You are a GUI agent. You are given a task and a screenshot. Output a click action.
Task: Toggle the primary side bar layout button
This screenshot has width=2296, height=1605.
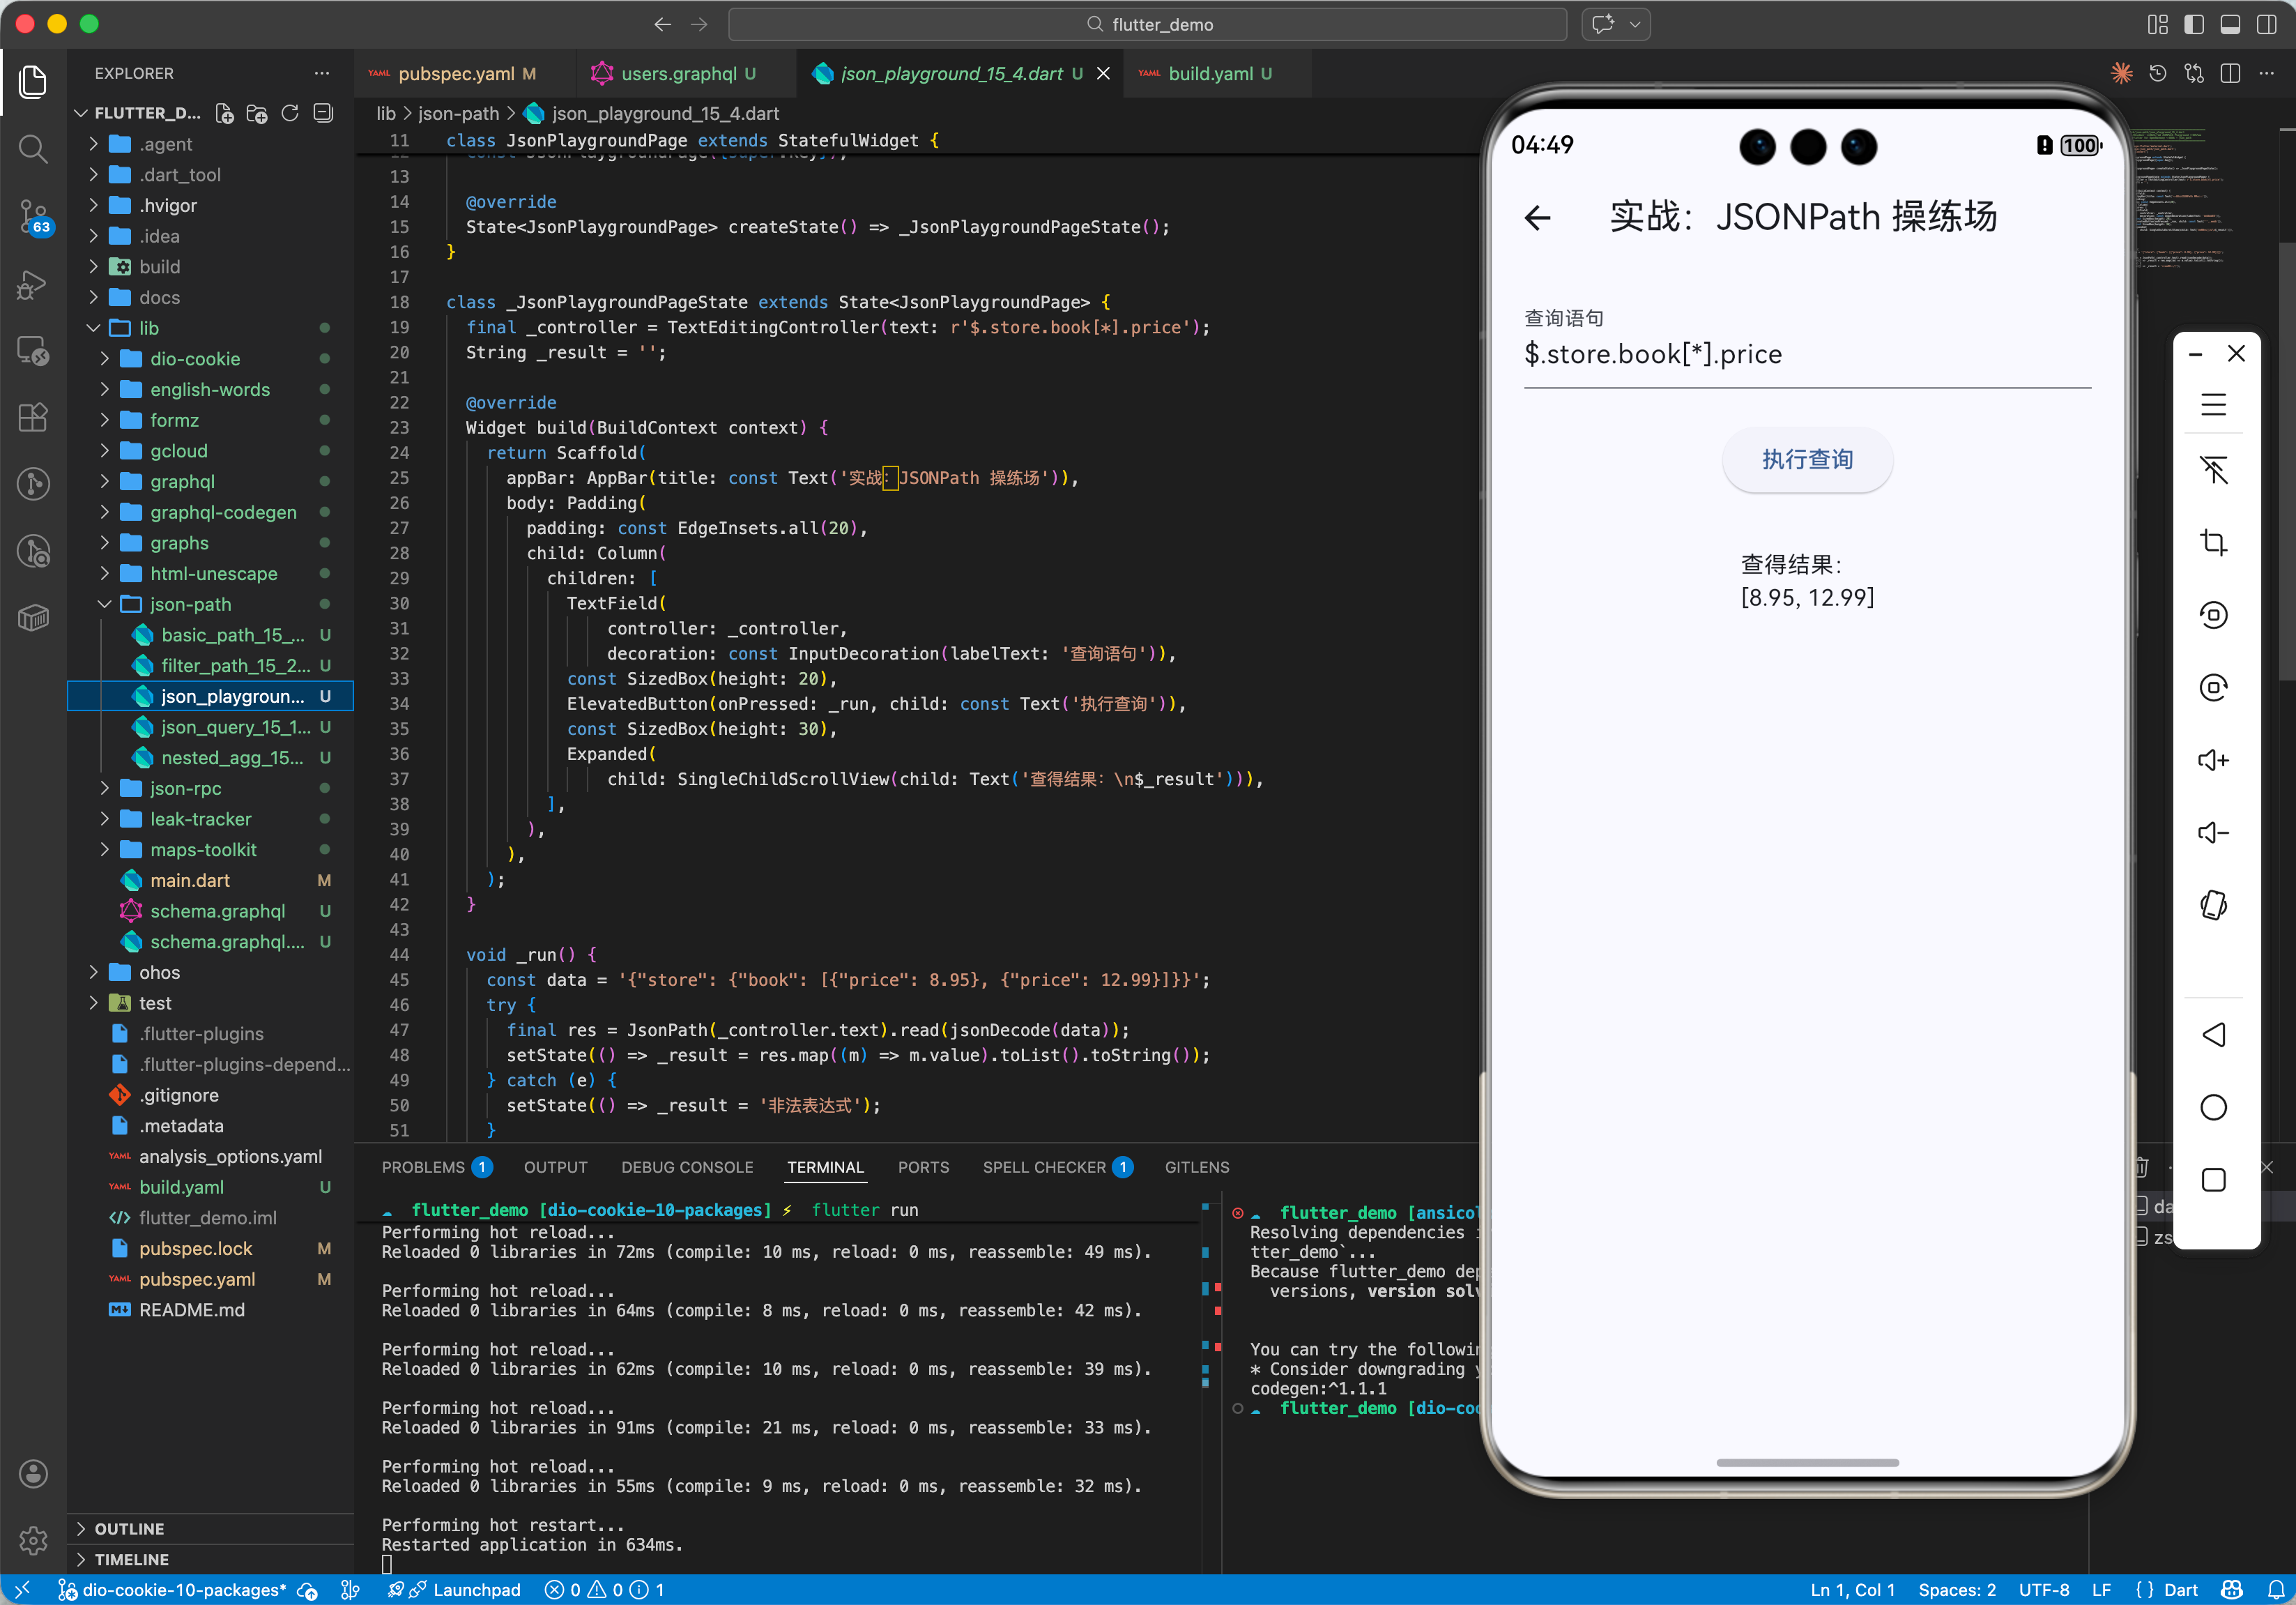2193,24
